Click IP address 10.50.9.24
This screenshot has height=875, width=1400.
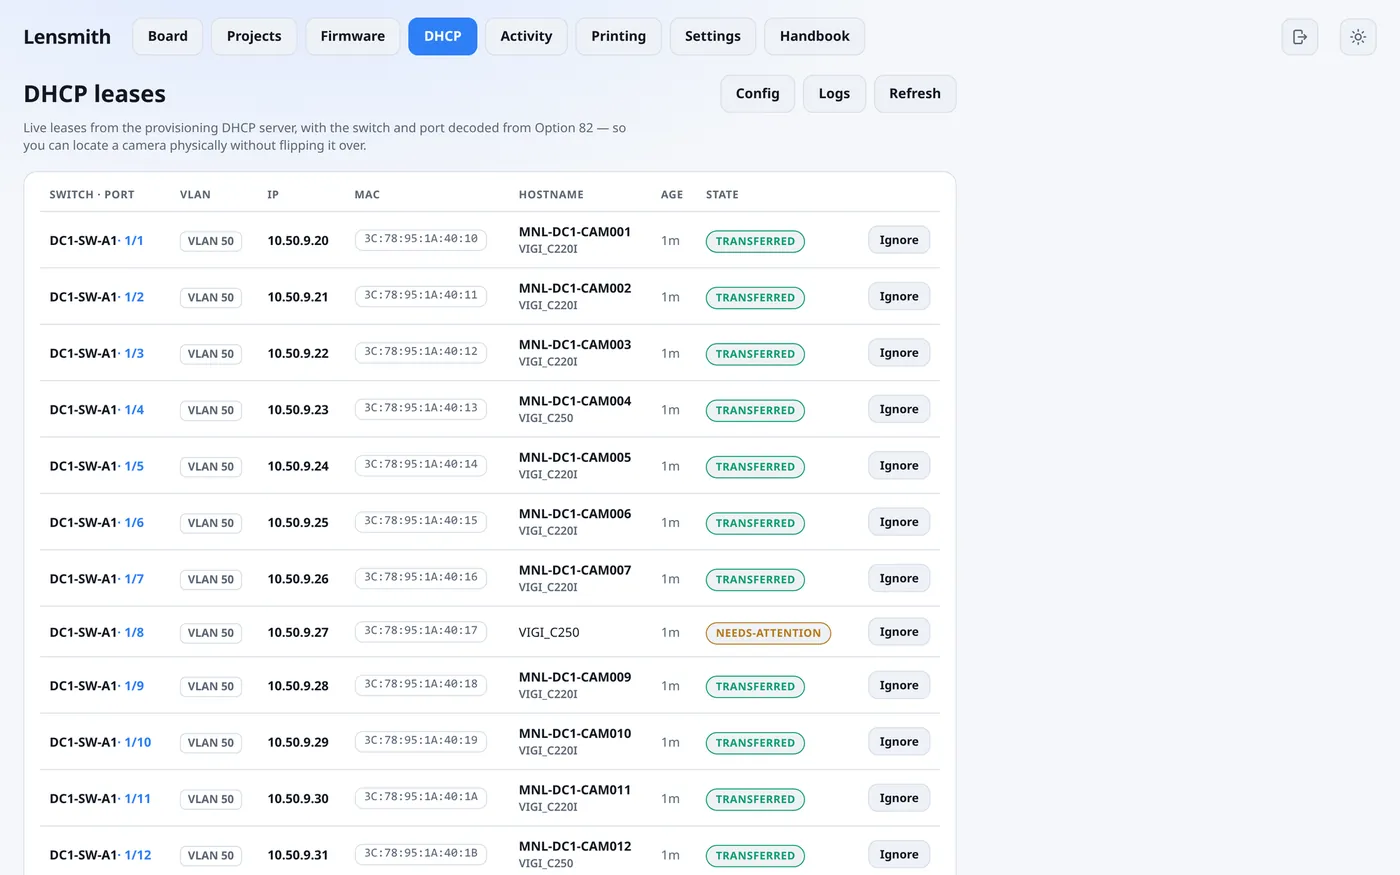point(298,466)
